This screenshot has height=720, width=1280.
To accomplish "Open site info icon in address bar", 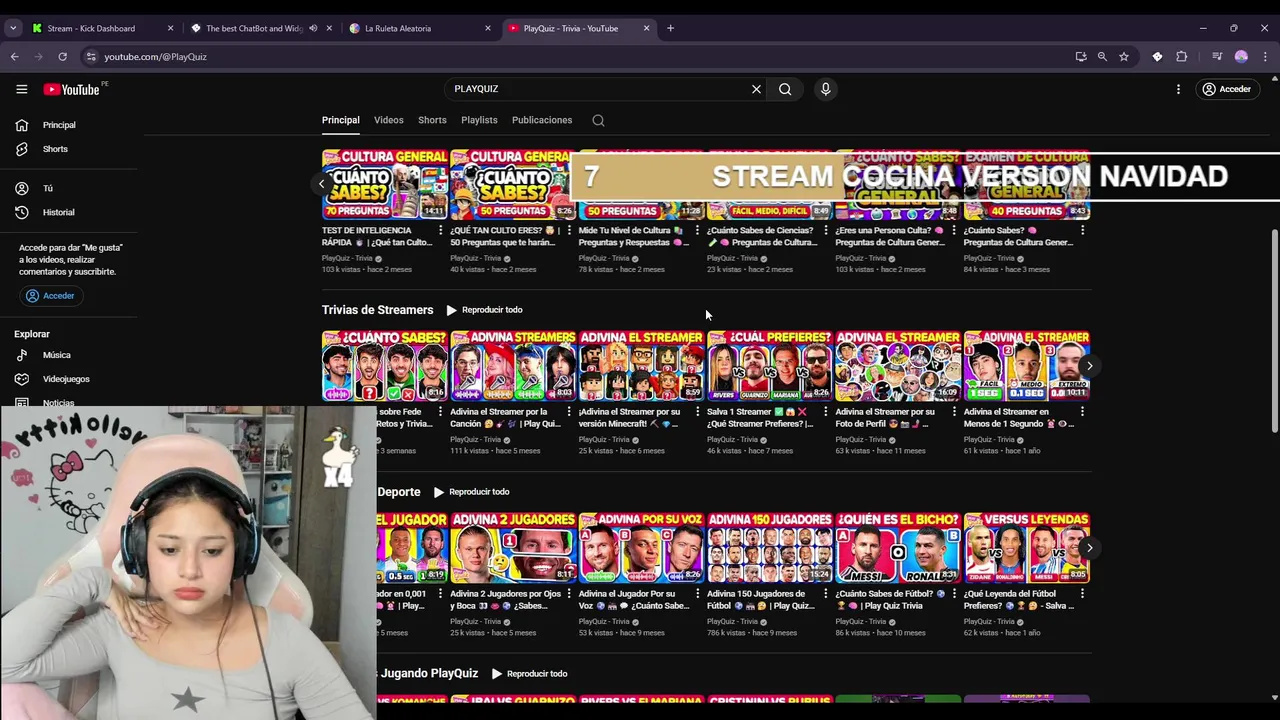I will tap(91, 57).
